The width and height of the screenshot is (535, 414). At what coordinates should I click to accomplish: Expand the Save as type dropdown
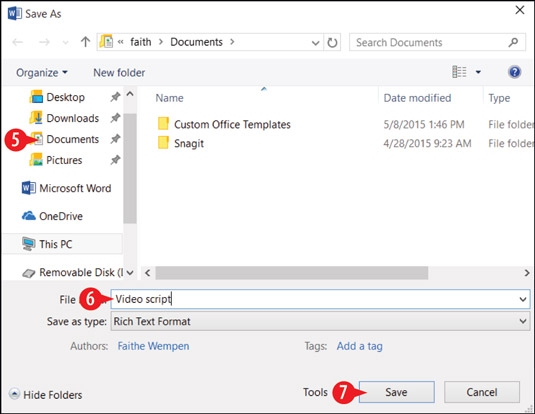523,321
